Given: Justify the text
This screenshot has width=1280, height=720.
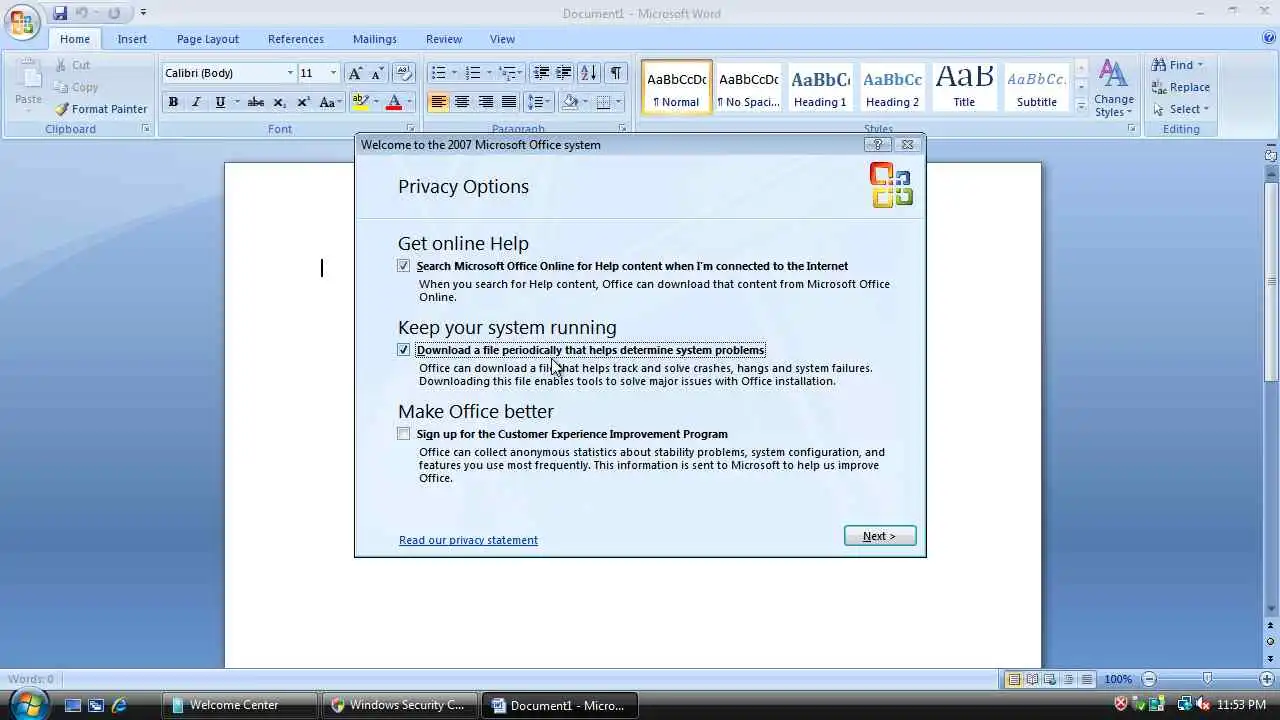Looking at the screenshot, I should point(509,102).
